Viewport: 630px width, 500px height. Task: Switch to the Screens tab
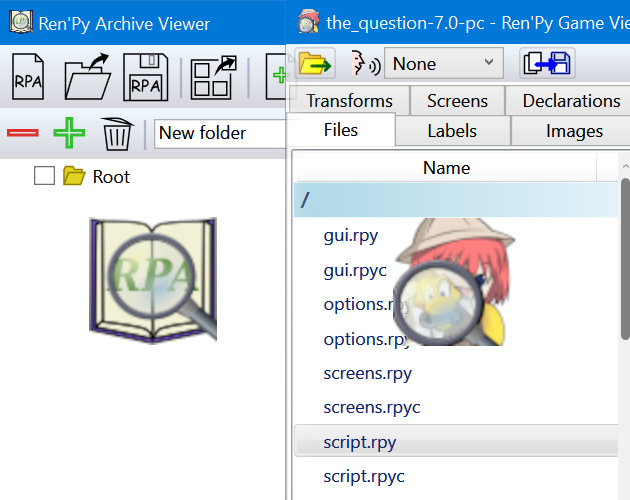[x=457, y=100]
